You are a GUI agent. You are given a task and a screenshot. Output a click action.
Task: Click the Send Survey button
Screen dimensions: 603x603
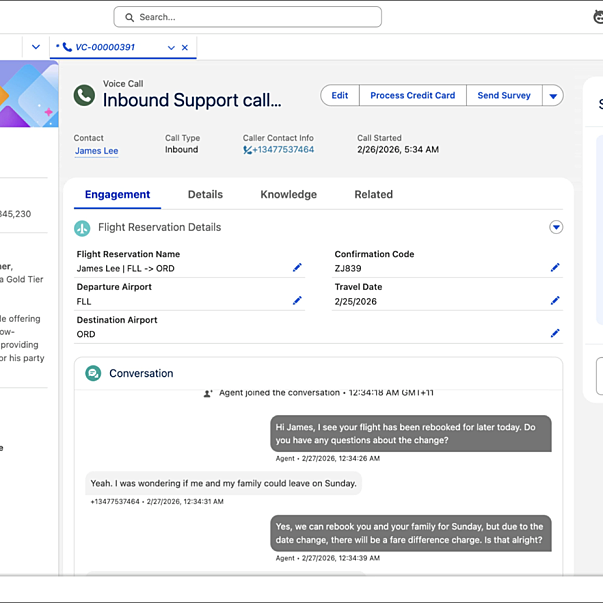504,96
